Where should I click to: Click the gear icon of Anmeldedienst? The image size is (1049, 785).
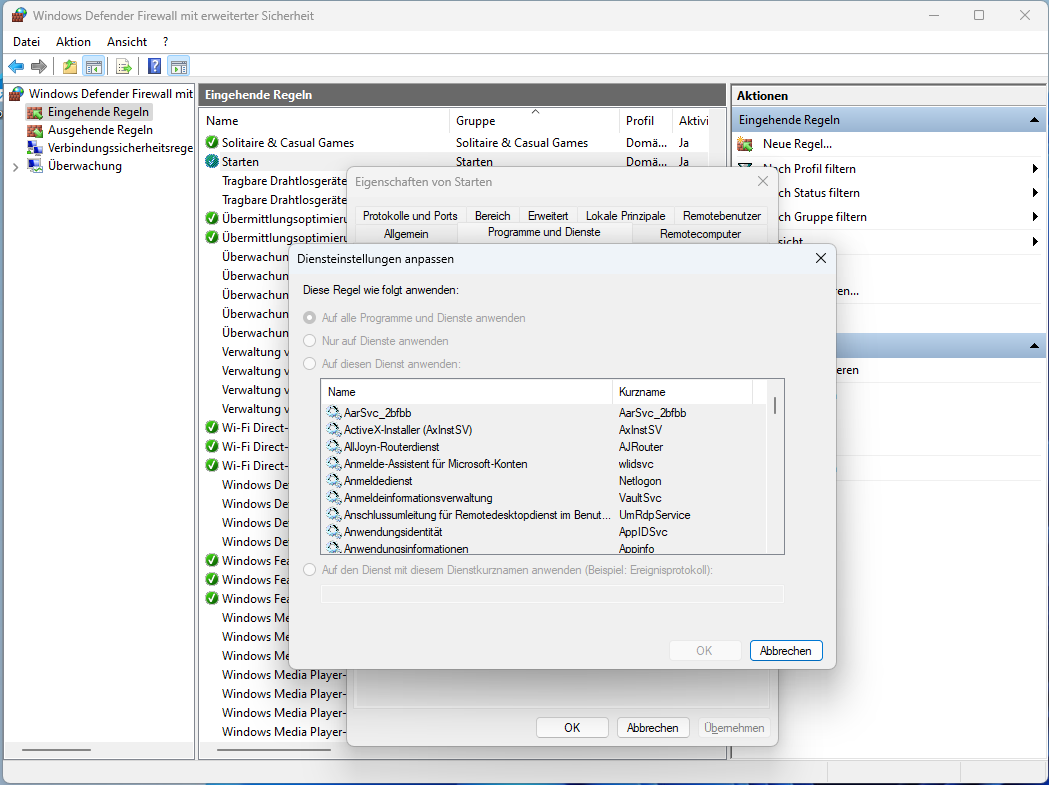click(x=333, y=481)
